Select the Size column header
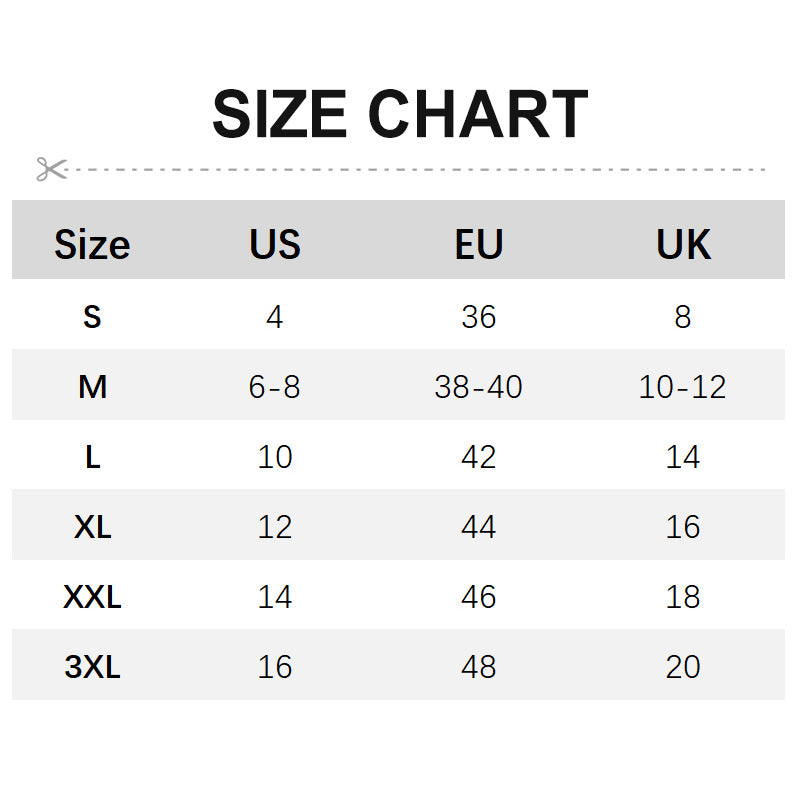 point(92,244)
